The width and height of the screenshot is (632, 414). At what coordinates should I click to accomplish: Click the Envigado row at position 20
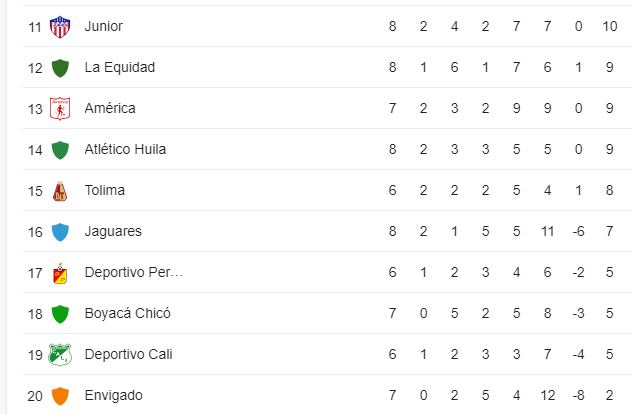(327, 395)
